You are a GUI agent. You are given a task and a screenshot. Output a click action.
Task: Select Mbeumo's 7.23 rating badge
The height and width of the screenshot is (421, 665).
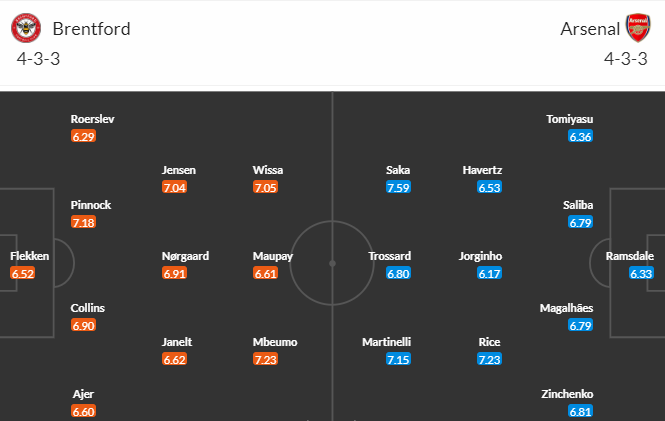(265, 360)
